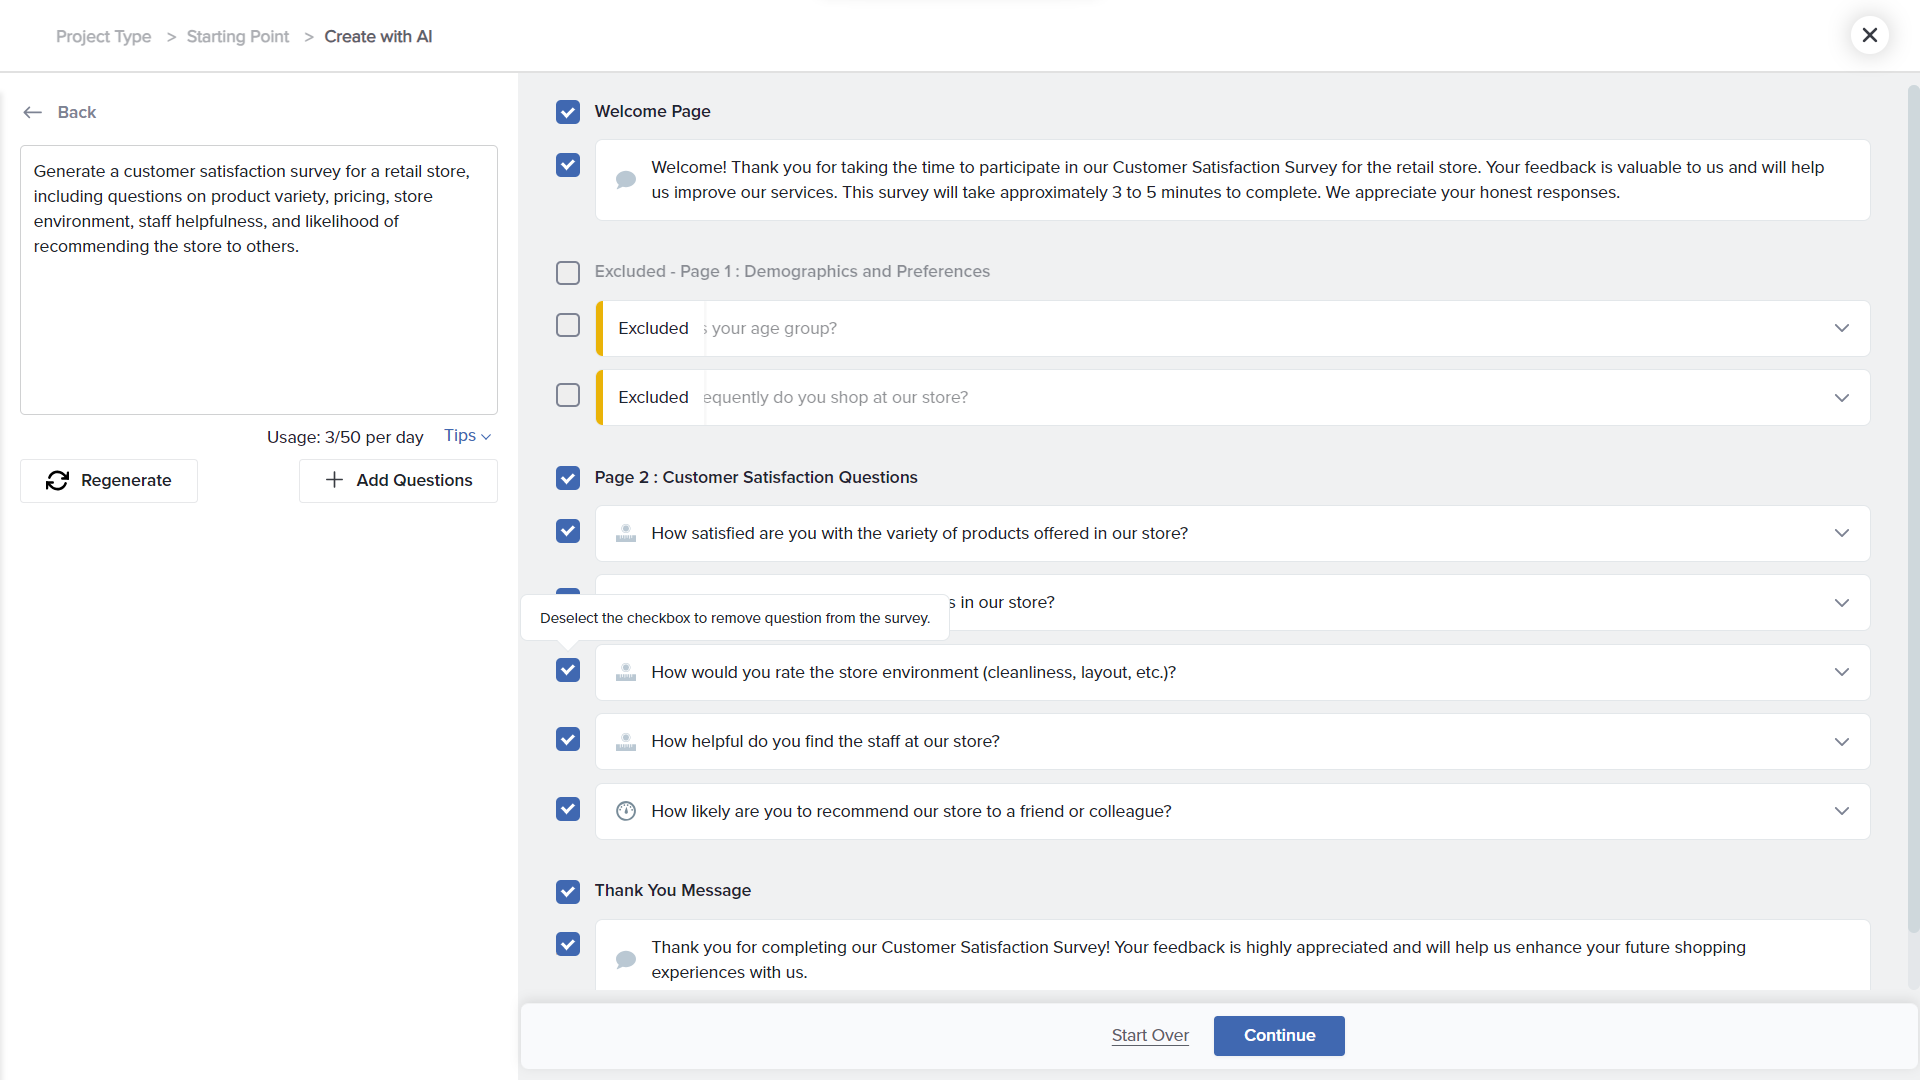The height and width of the screenshot is (1080, 1920).
Task: Click the Continue button
Action: click(x=1279, y=1036)
